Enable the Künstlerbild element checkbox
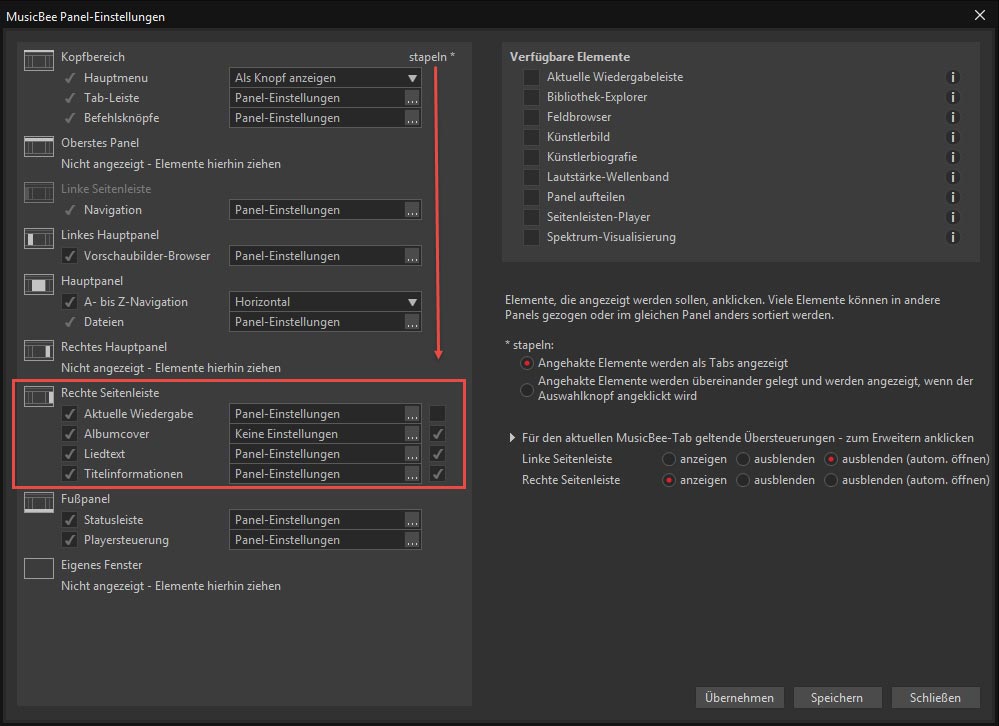 click(x=531, y=137)
